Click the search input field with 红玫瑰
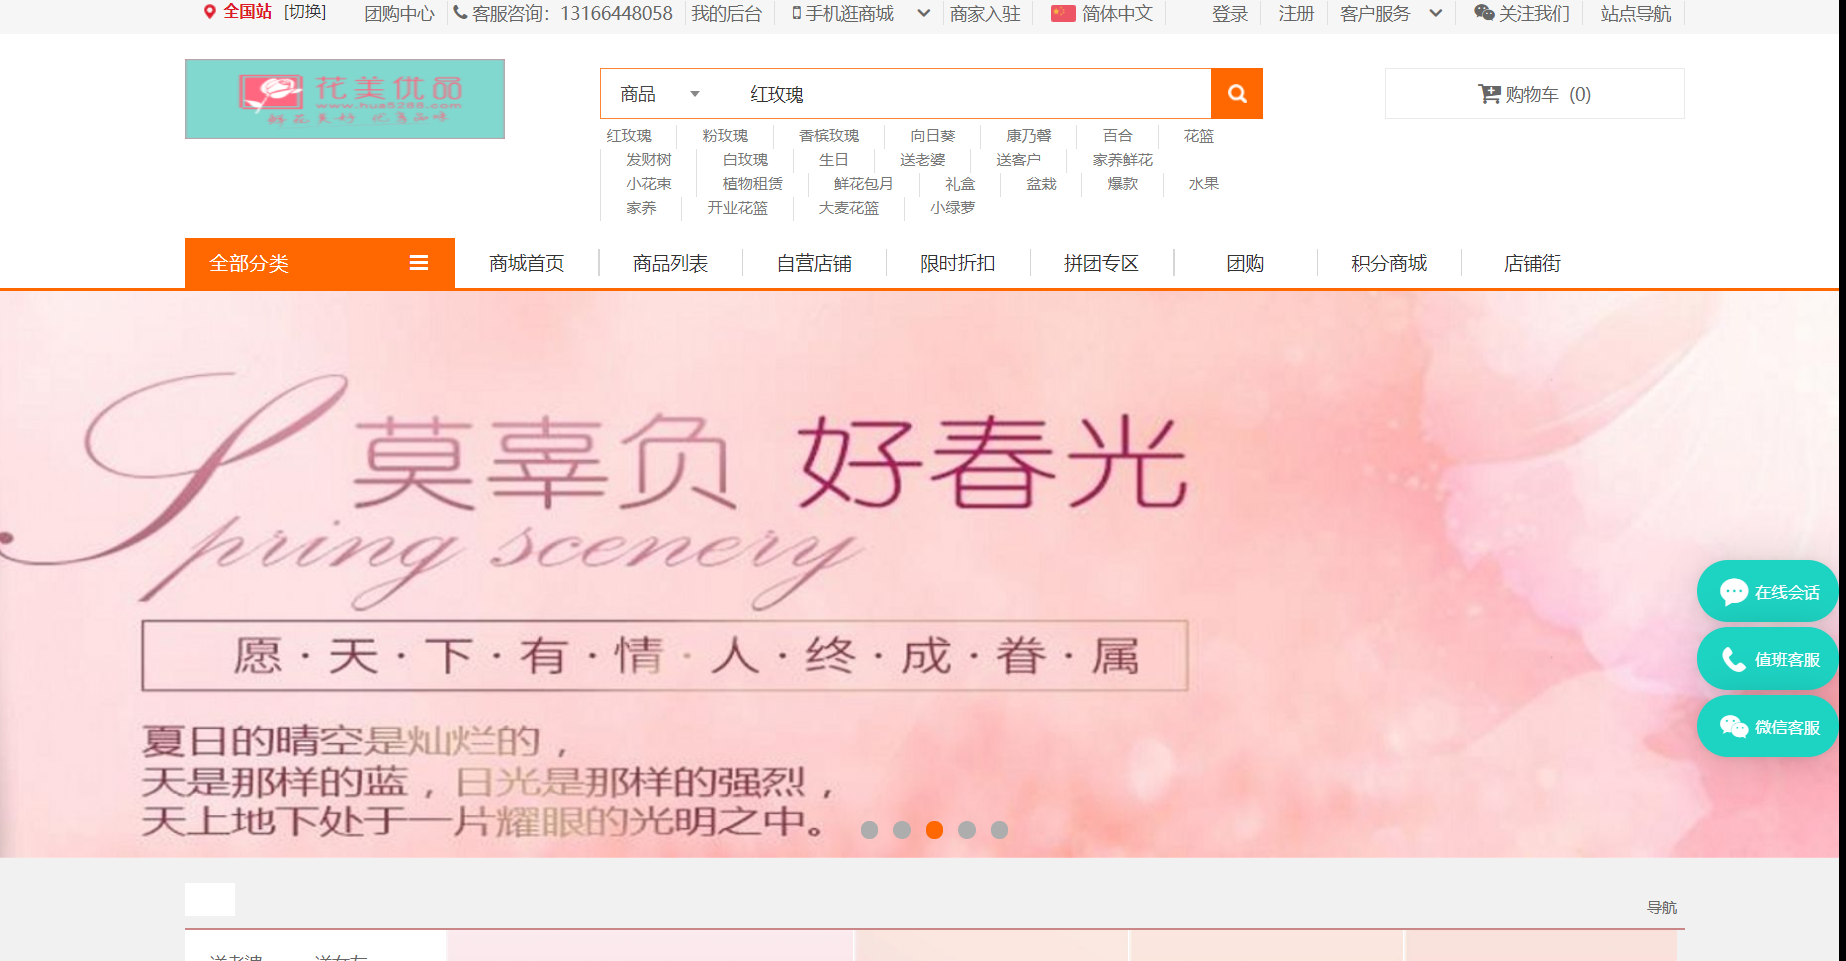The height and width of the screenshot is (961, 1846). 960,94
